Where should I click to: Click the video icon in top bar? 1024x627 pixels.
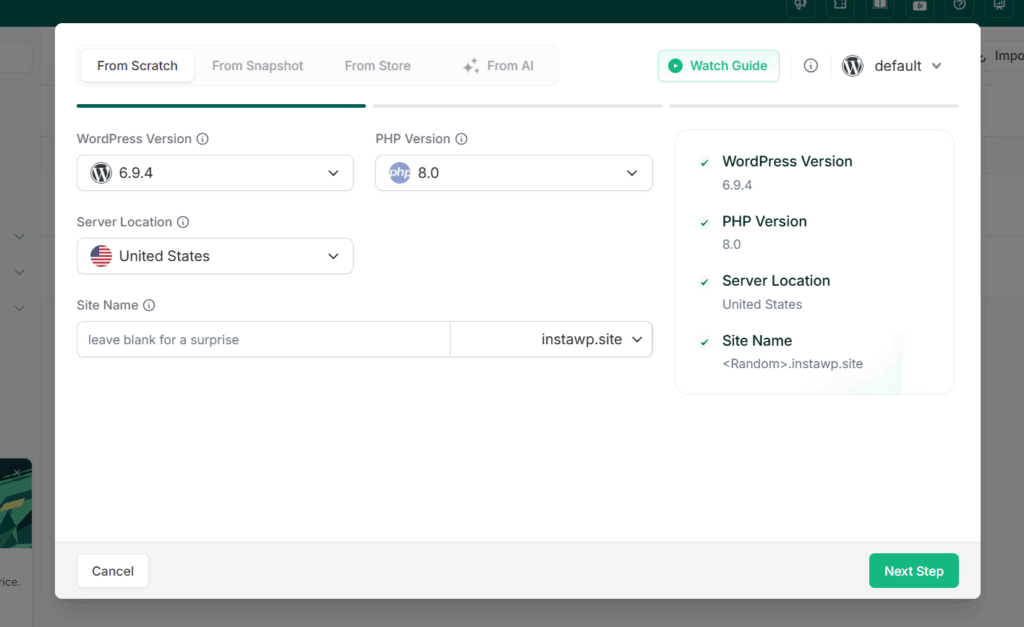pos(920,6)
